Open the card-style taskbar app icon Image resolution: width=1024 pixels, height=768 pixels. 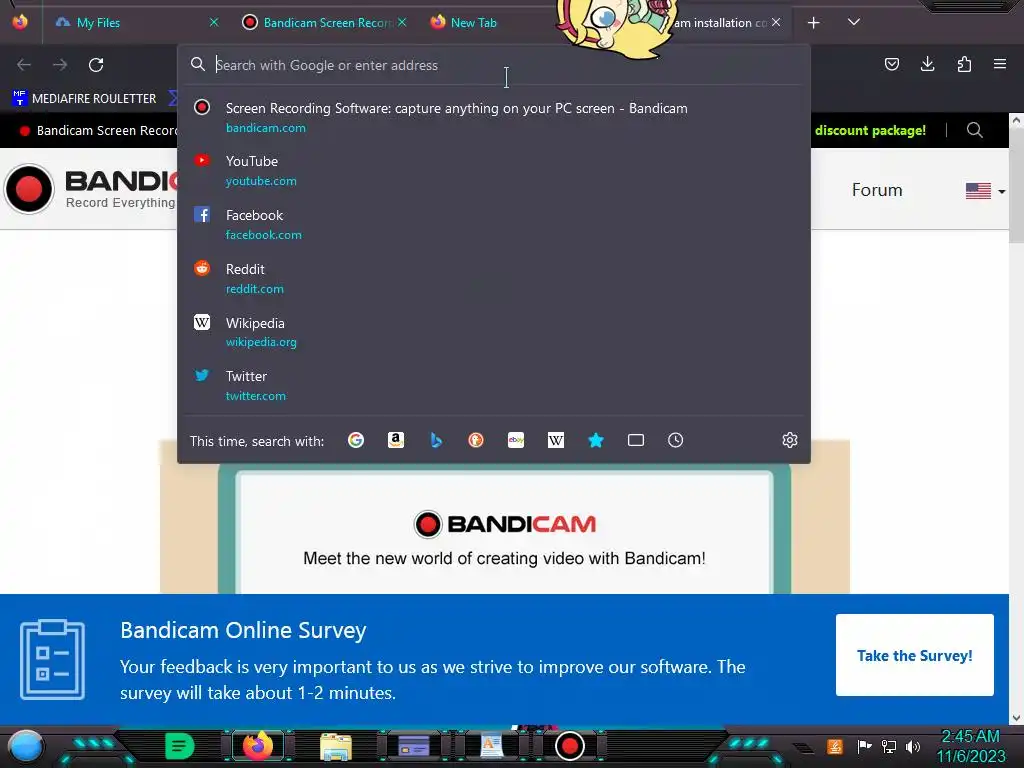(x=413, y=746)
